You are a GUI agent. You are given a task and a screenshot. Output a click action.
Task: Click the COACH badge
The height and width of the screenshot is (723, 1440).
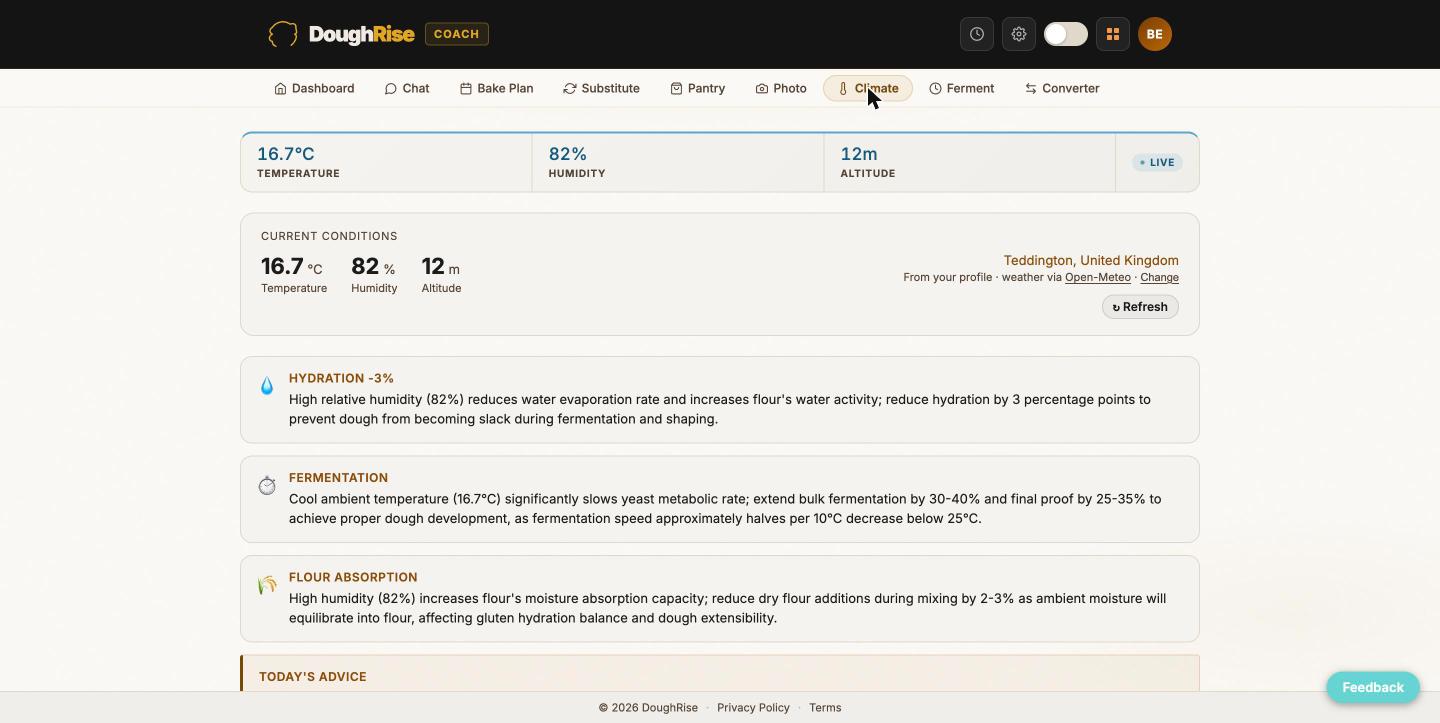(x=457, y=34)
